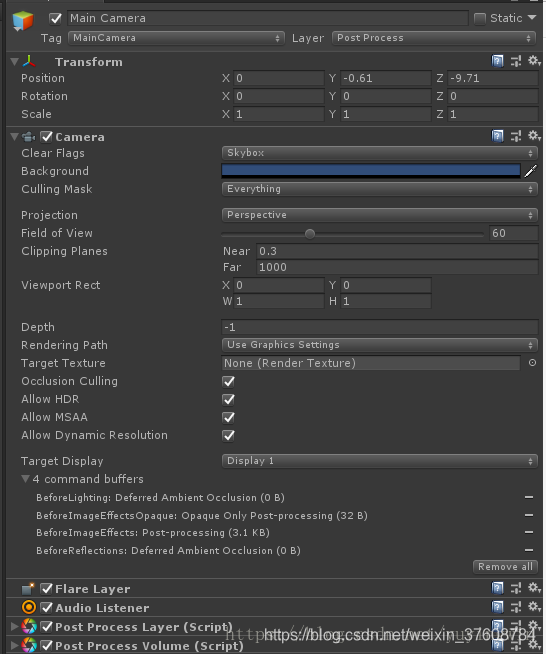Open Camera preset selector icon

516,136
